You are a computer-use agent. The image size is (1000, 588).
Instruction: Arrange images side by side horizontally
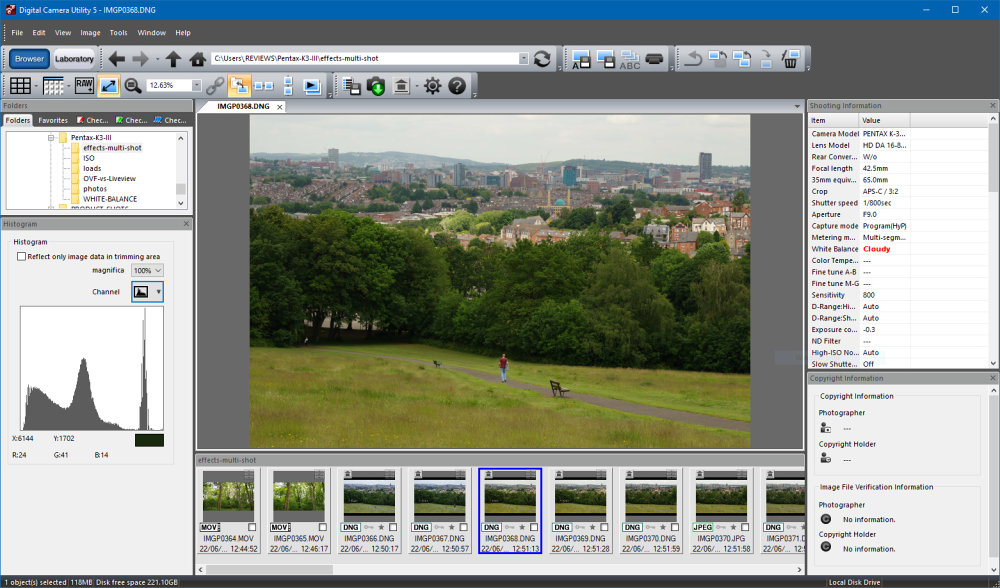263,85
